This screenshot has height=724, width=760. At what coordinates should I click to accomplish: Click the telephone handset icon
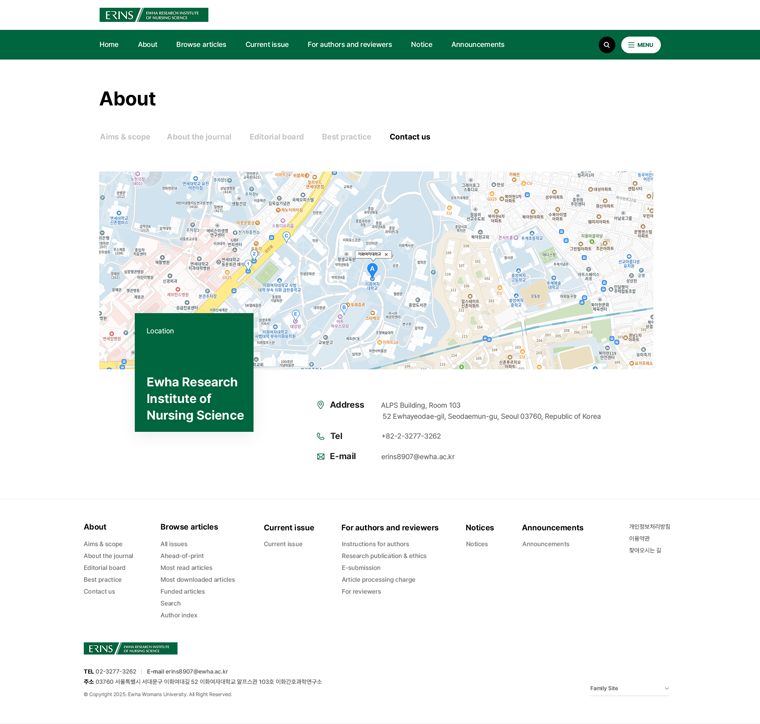point(320,436)
